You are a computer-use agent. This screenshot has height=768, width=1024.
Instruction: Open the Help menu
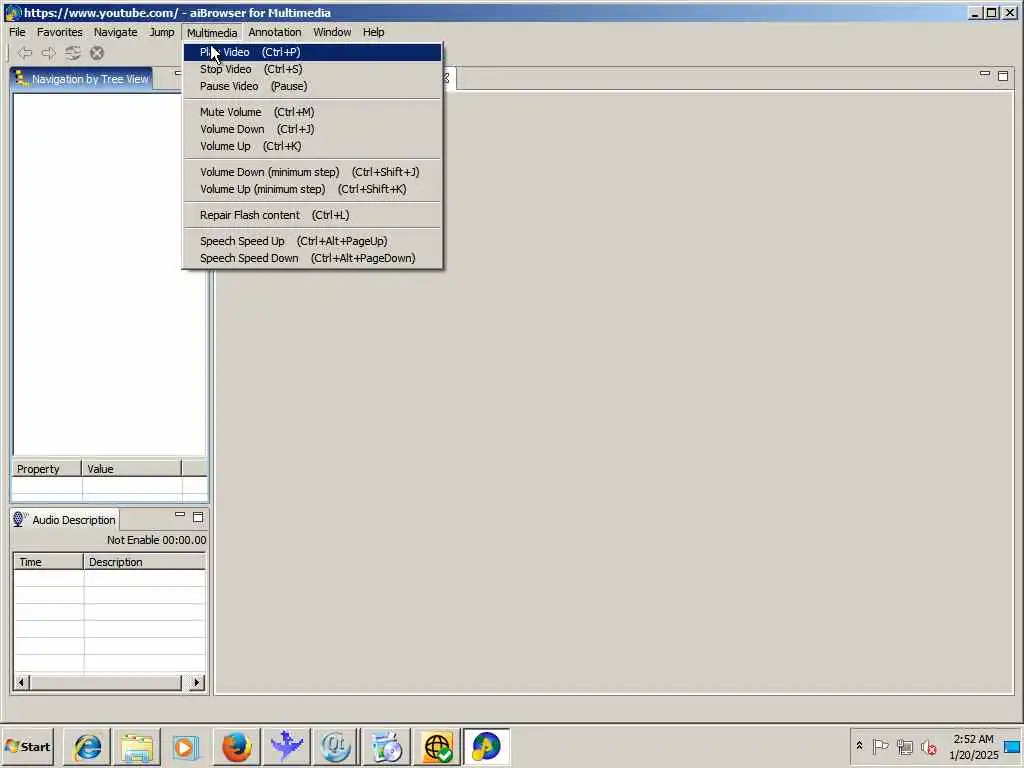click(x=374, y=32)
